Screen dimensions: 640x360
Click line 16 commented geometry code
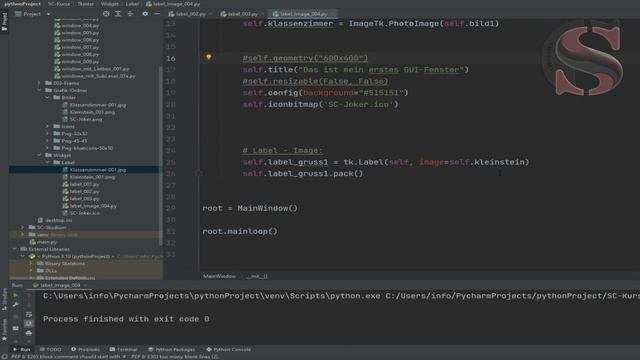305,58
